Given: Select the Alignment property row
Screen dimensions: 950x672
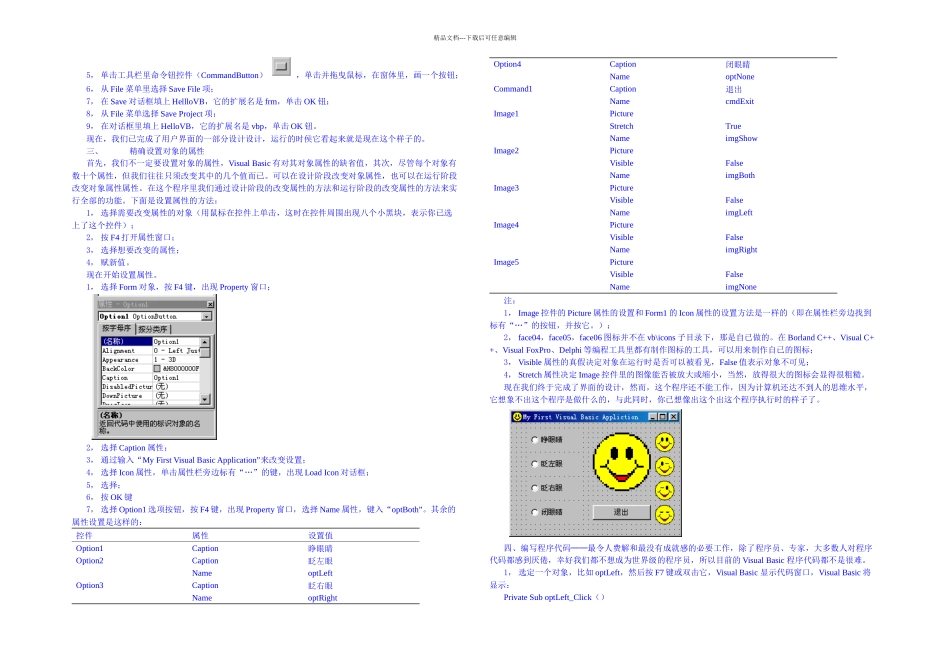Looking at the screenshot, I should coord(150,351).
